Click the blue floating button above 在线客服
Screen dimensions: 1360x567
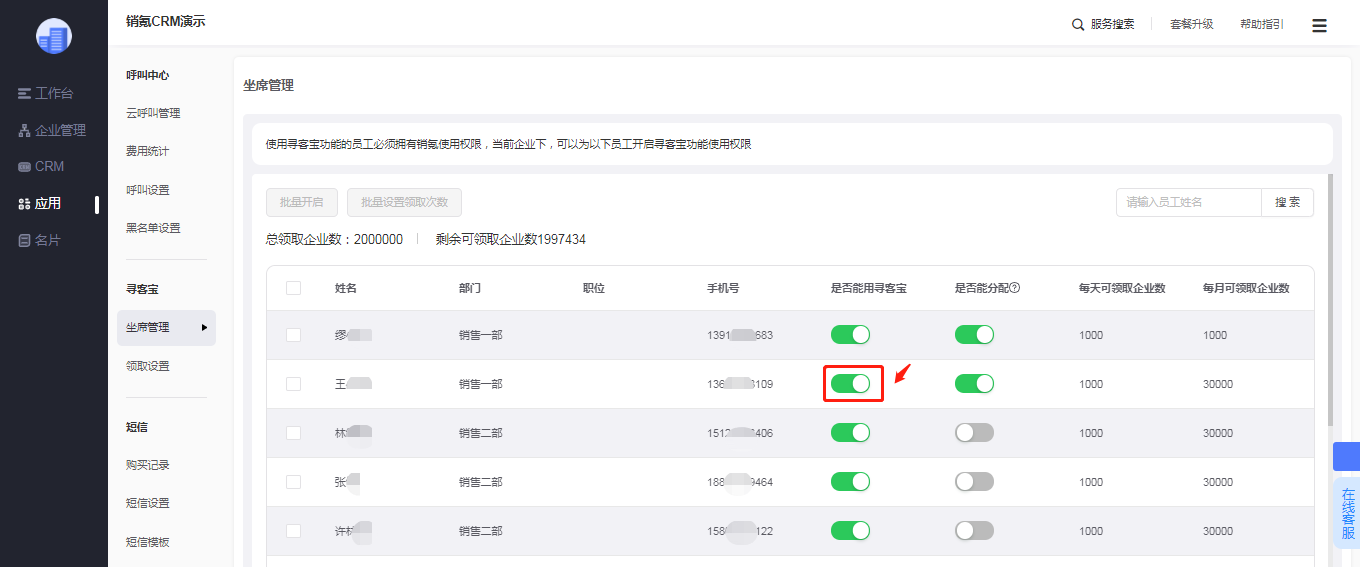point(1347,456)
